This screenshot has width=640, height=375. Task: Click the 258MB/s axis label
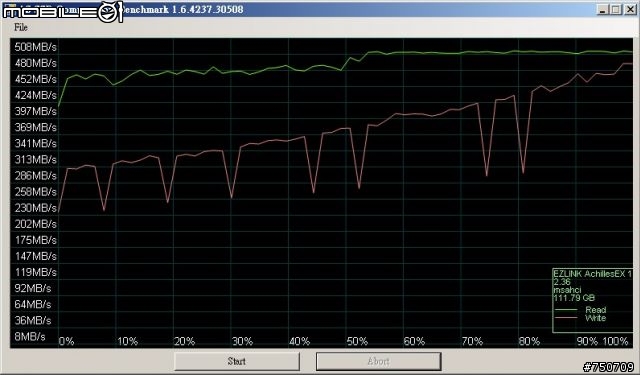(x=36, y=191)
